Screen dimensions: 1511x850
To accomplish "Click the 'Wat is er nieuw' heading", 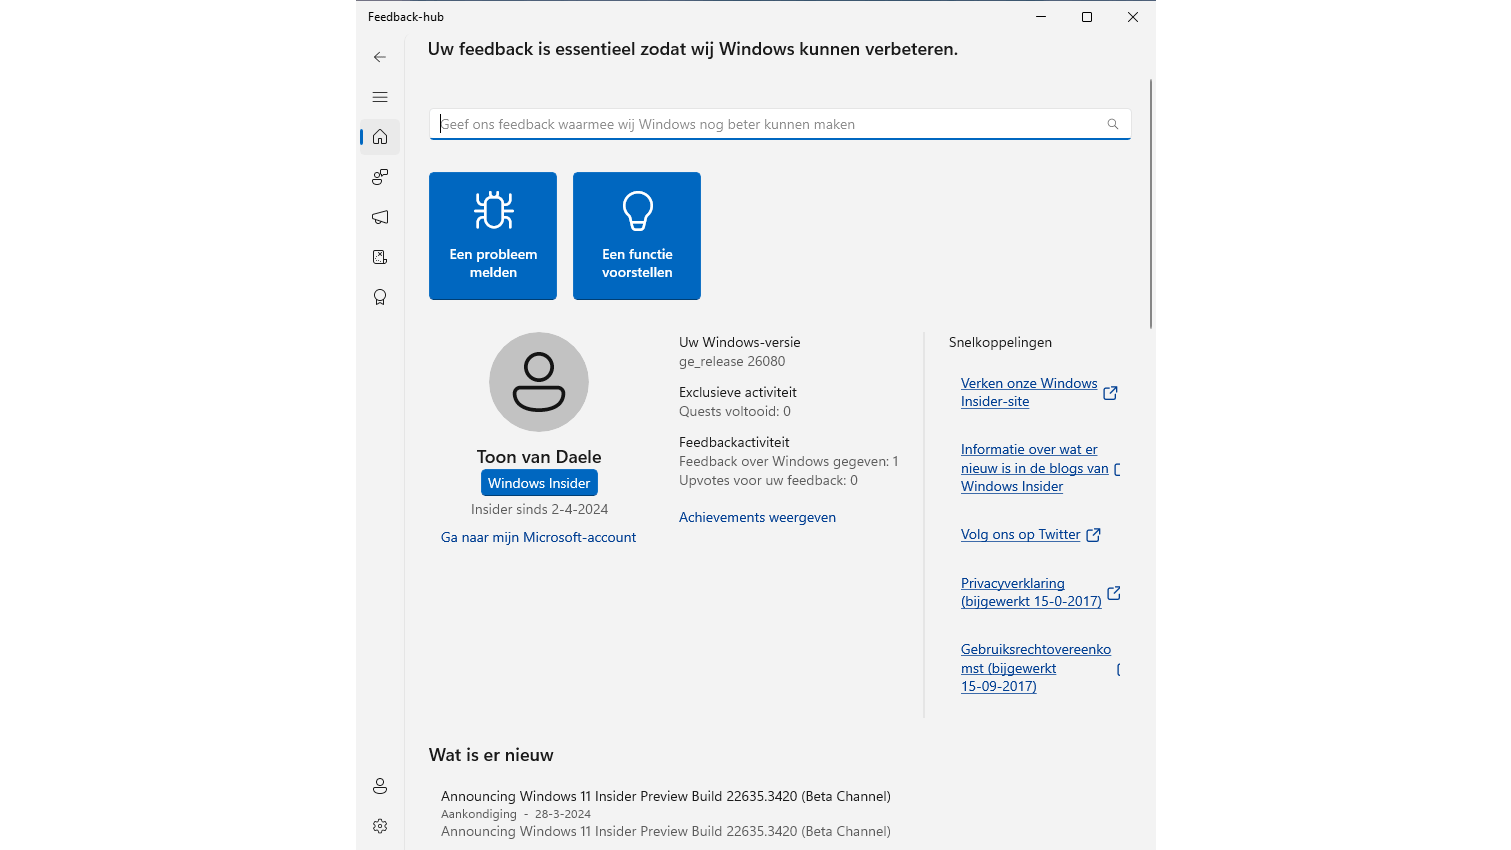I will pos(491,755).
